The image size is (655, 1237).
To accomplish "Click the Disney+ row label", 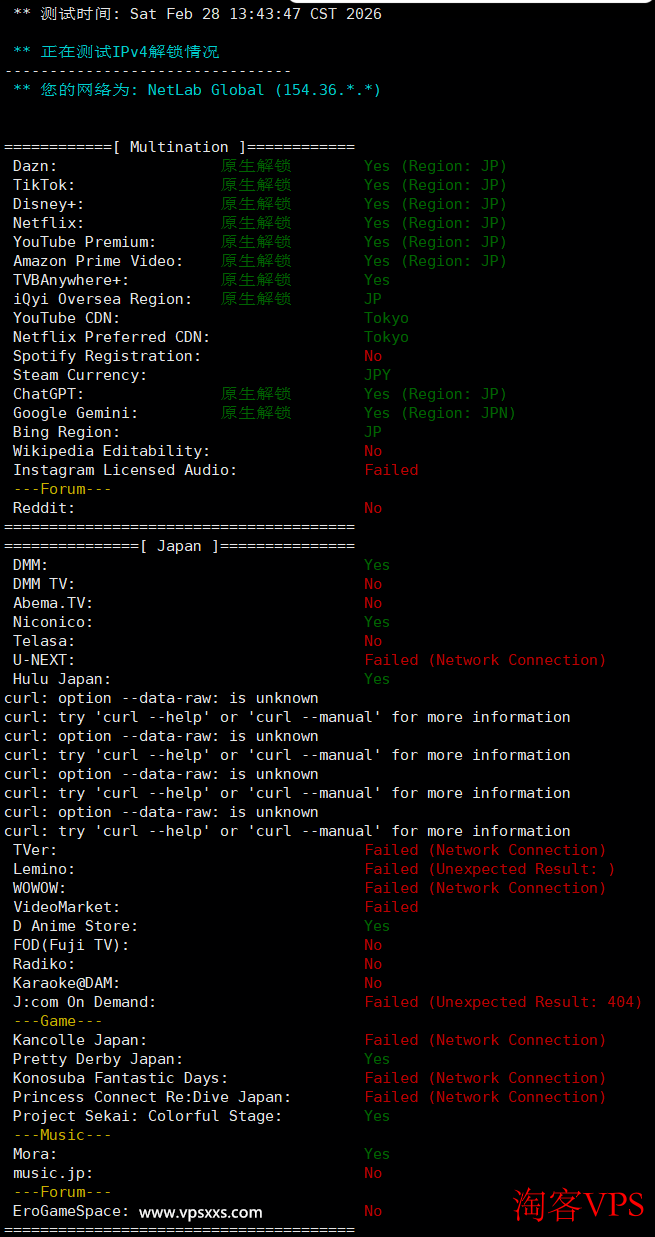I will [x=48, y=204].
